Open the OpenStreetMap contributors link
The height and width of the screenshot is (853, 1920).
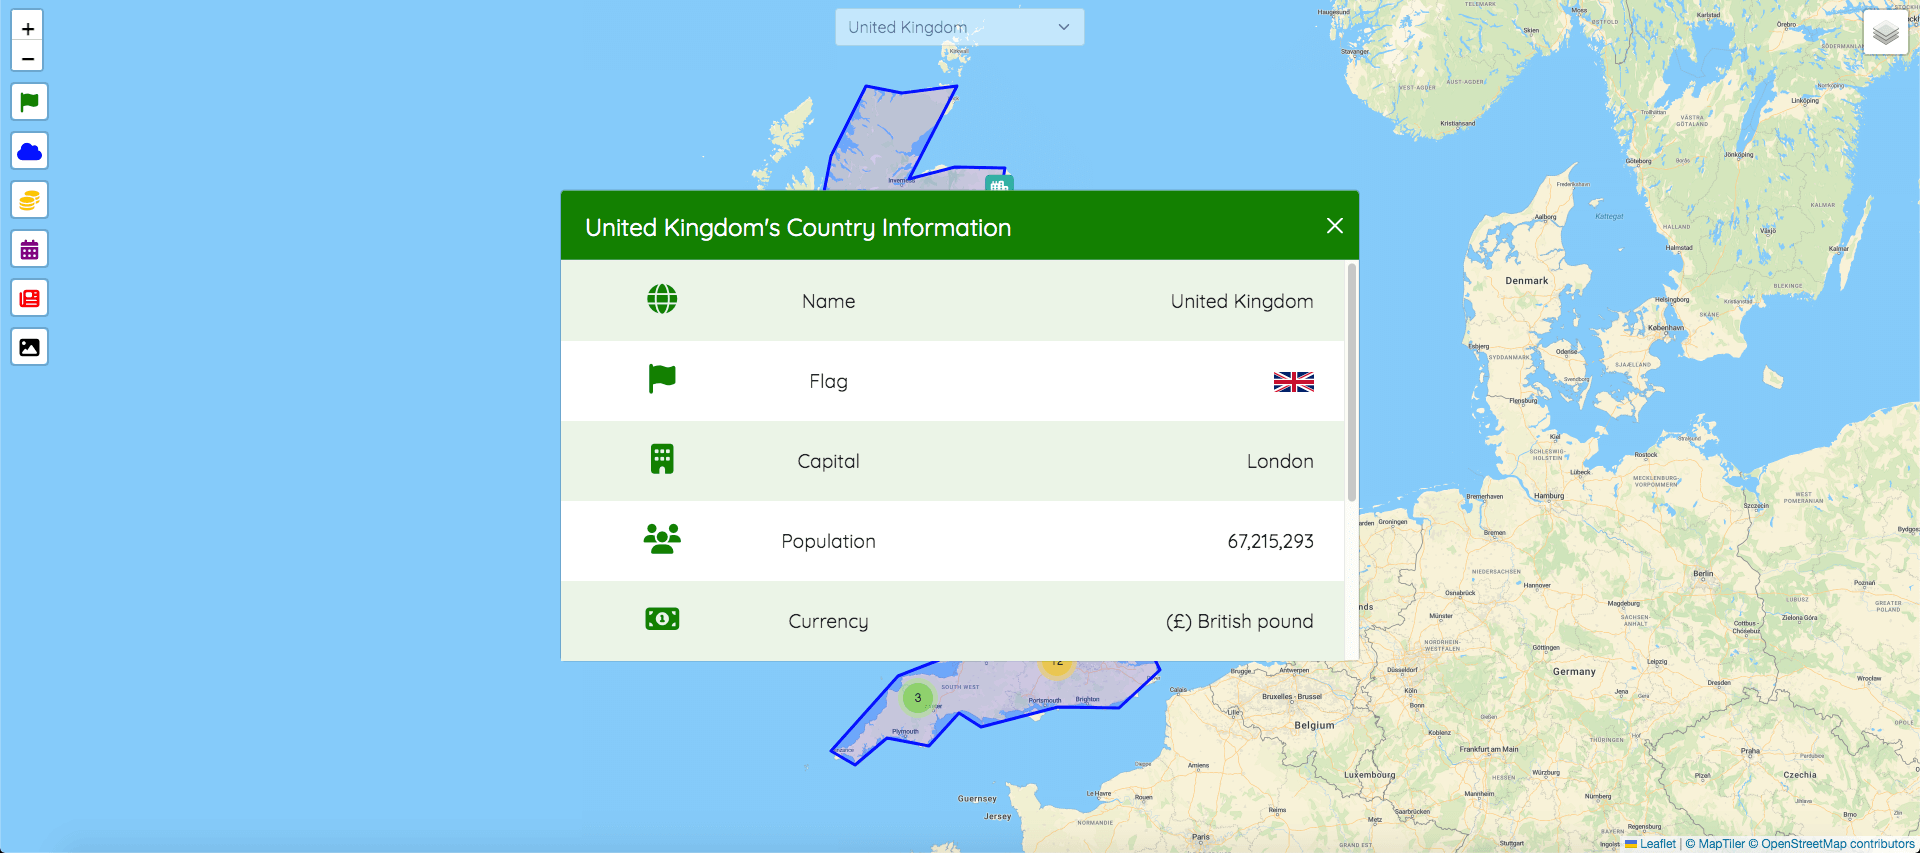1837,844
